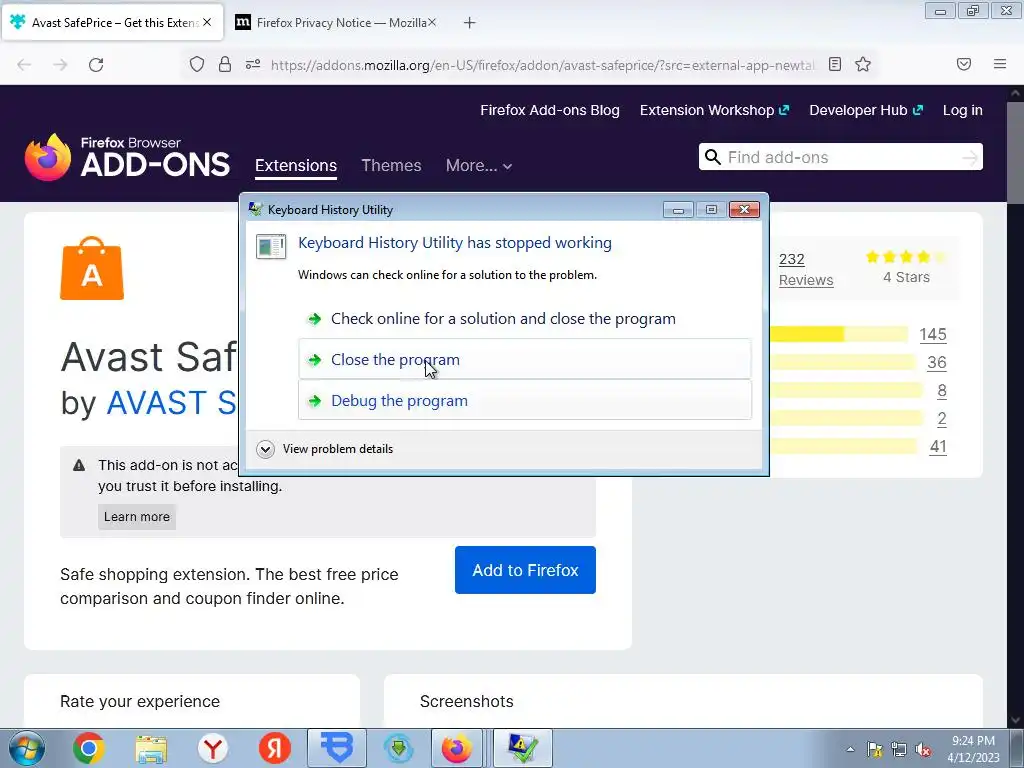Image resolution: width=1024 pixels, height=768 pixels.
Task: Open the Extensions section
Action: pos(296,166)
